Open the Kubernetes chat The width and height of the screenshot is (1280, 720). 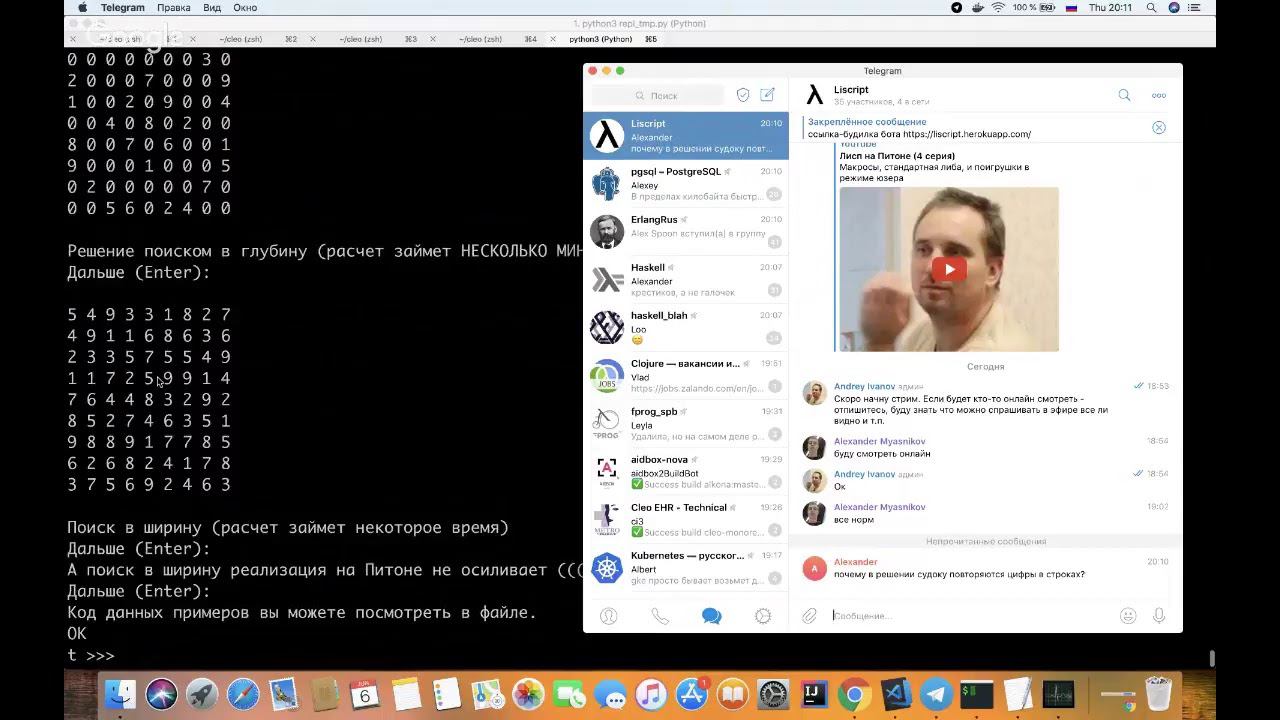(x=686, y=568)
